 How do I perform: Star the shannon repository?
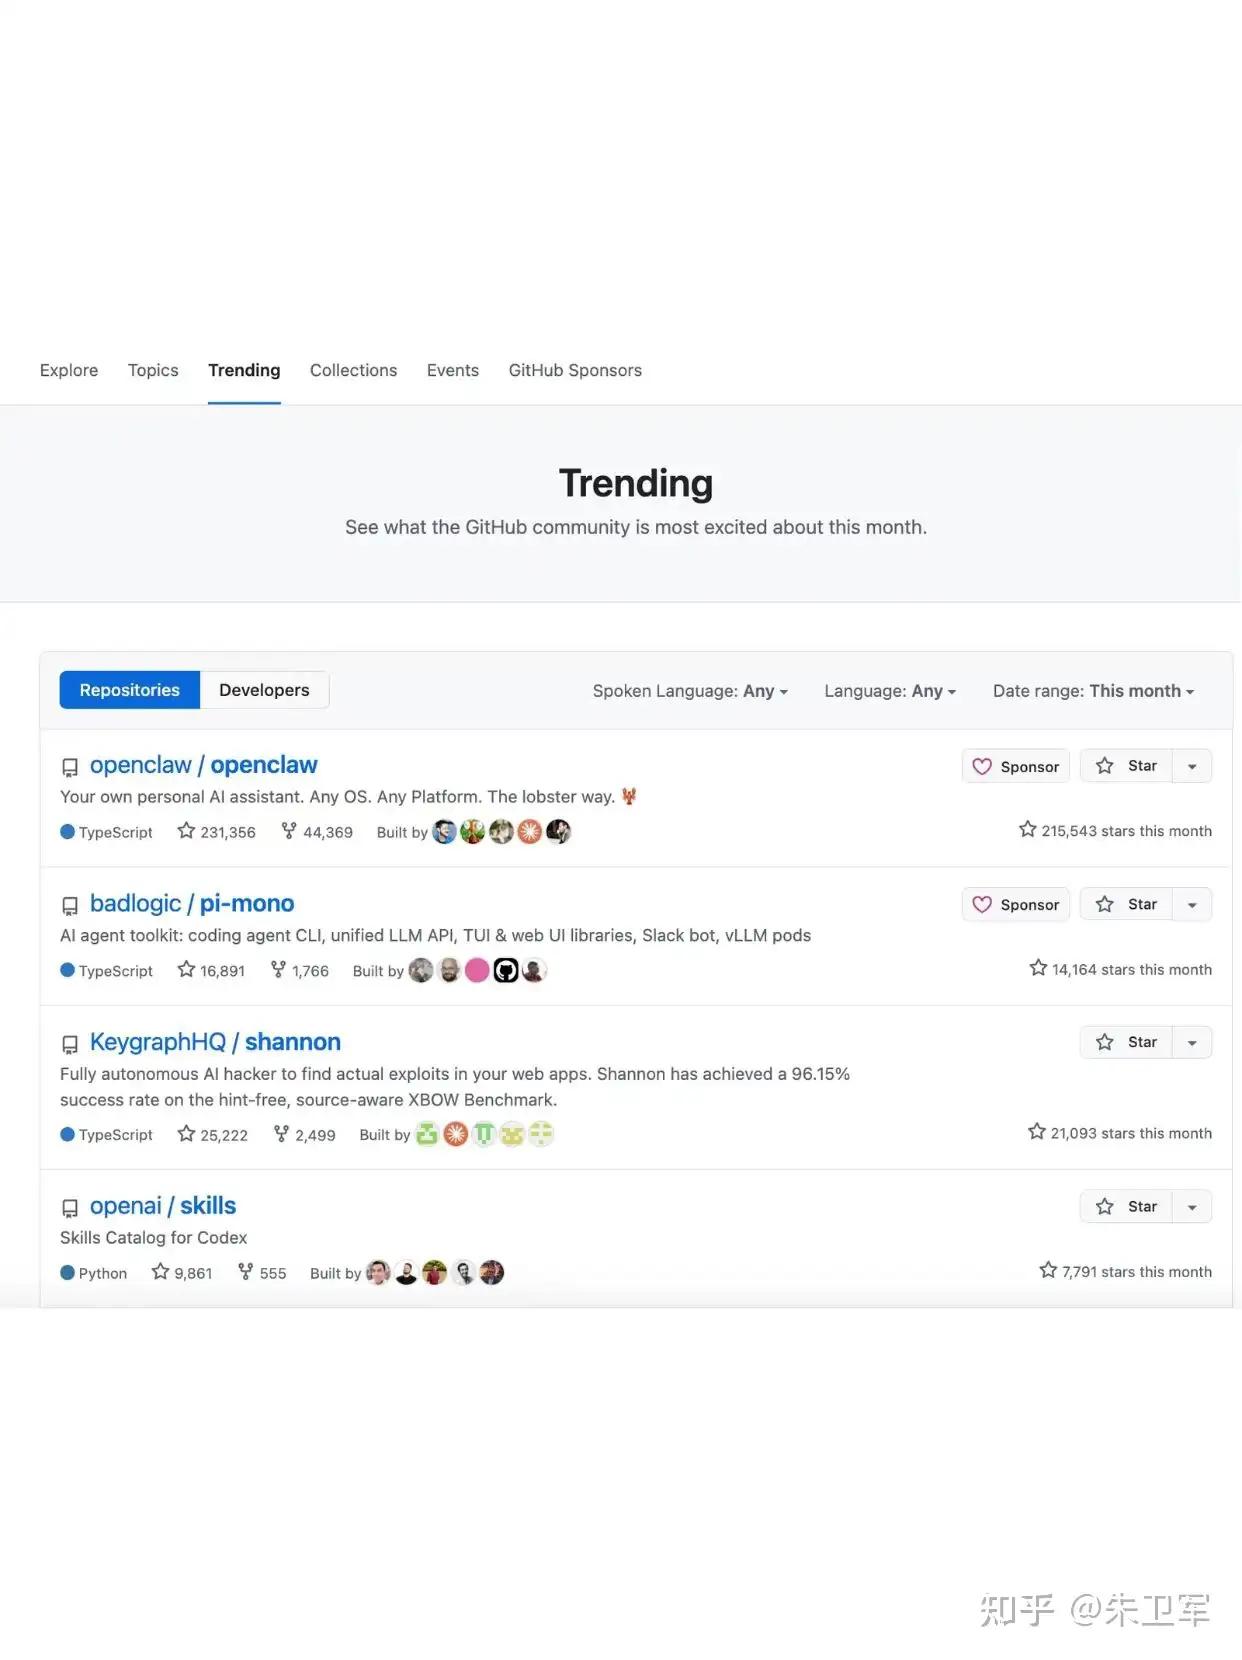point(1126,1042)
